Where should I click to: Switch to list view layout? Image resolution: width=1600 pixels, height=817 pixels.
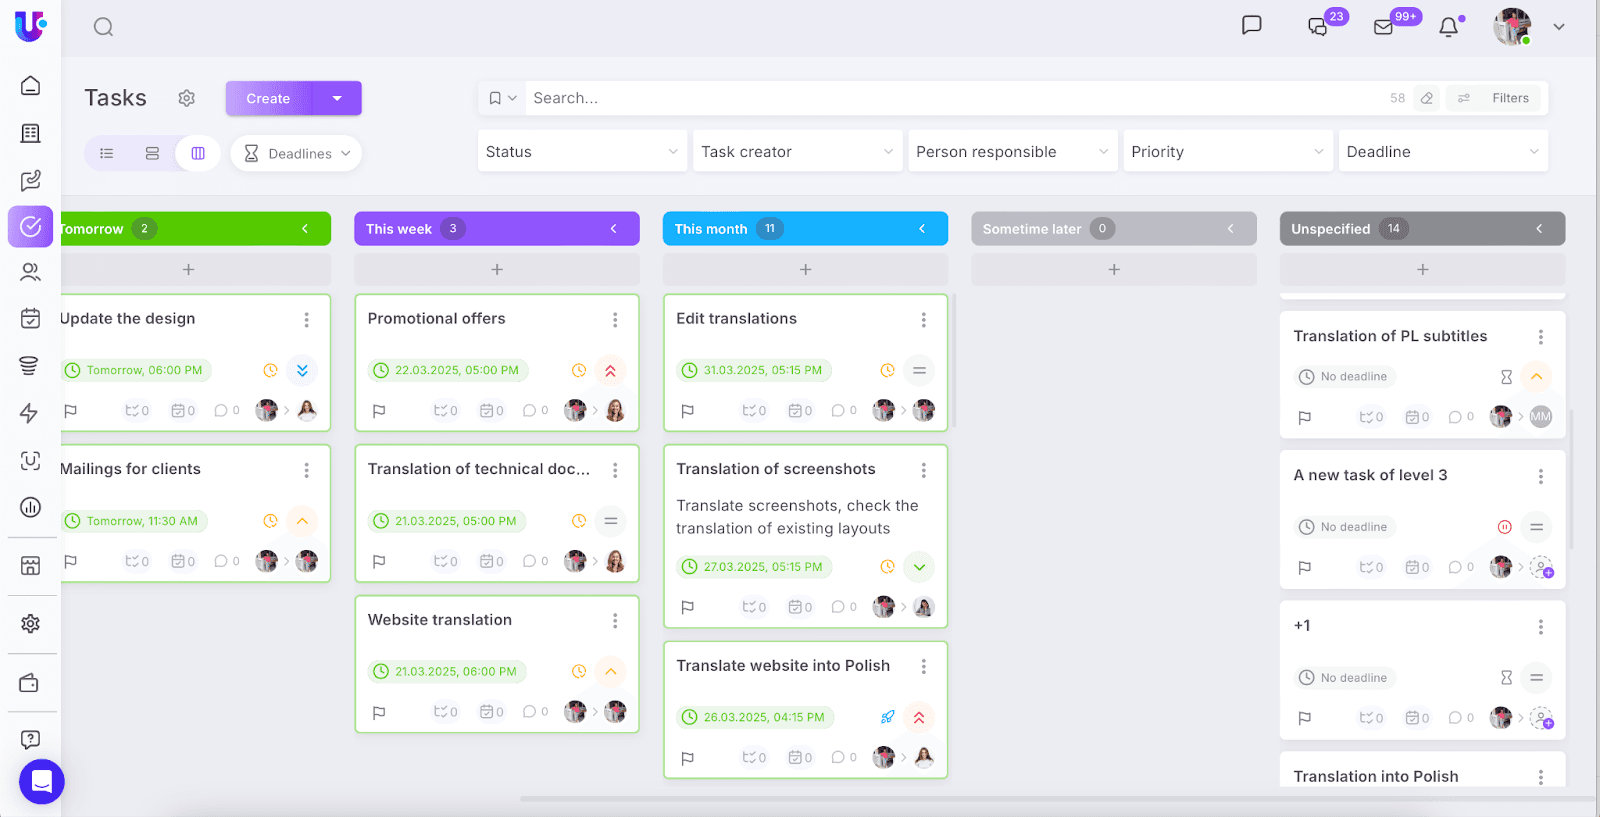point(107,153)
